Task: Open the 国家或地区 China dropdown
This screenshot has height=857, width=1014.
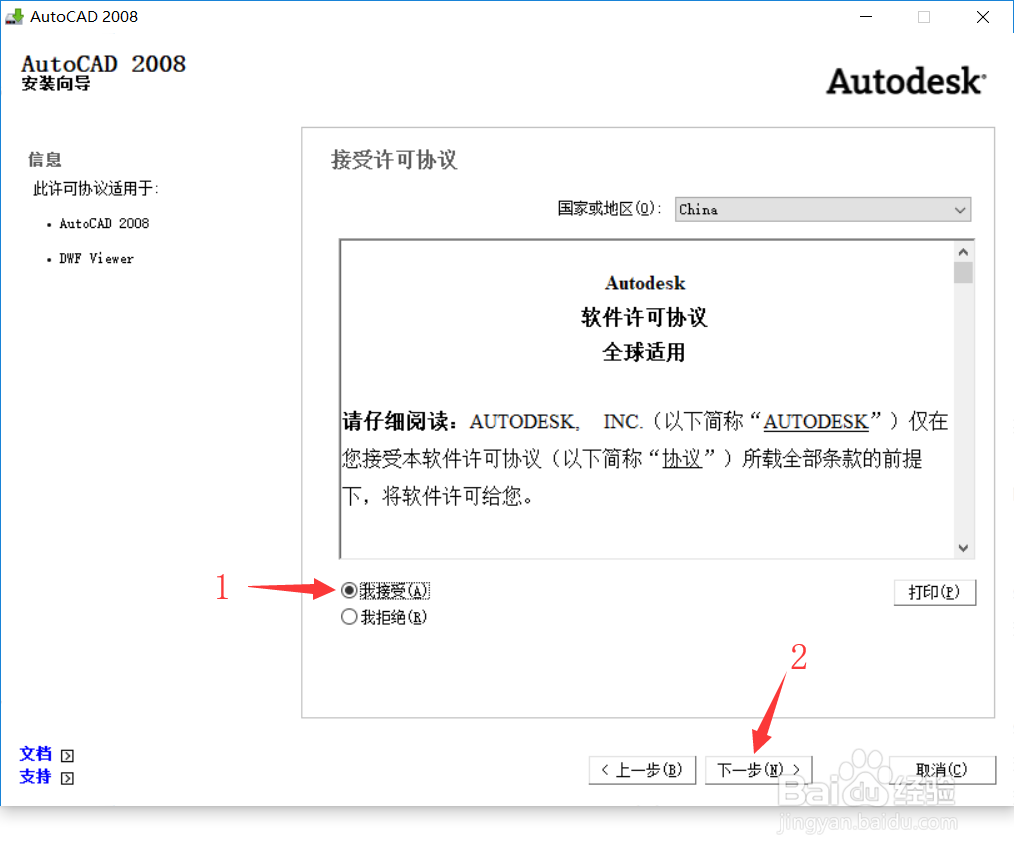Action: click(823, 210)
